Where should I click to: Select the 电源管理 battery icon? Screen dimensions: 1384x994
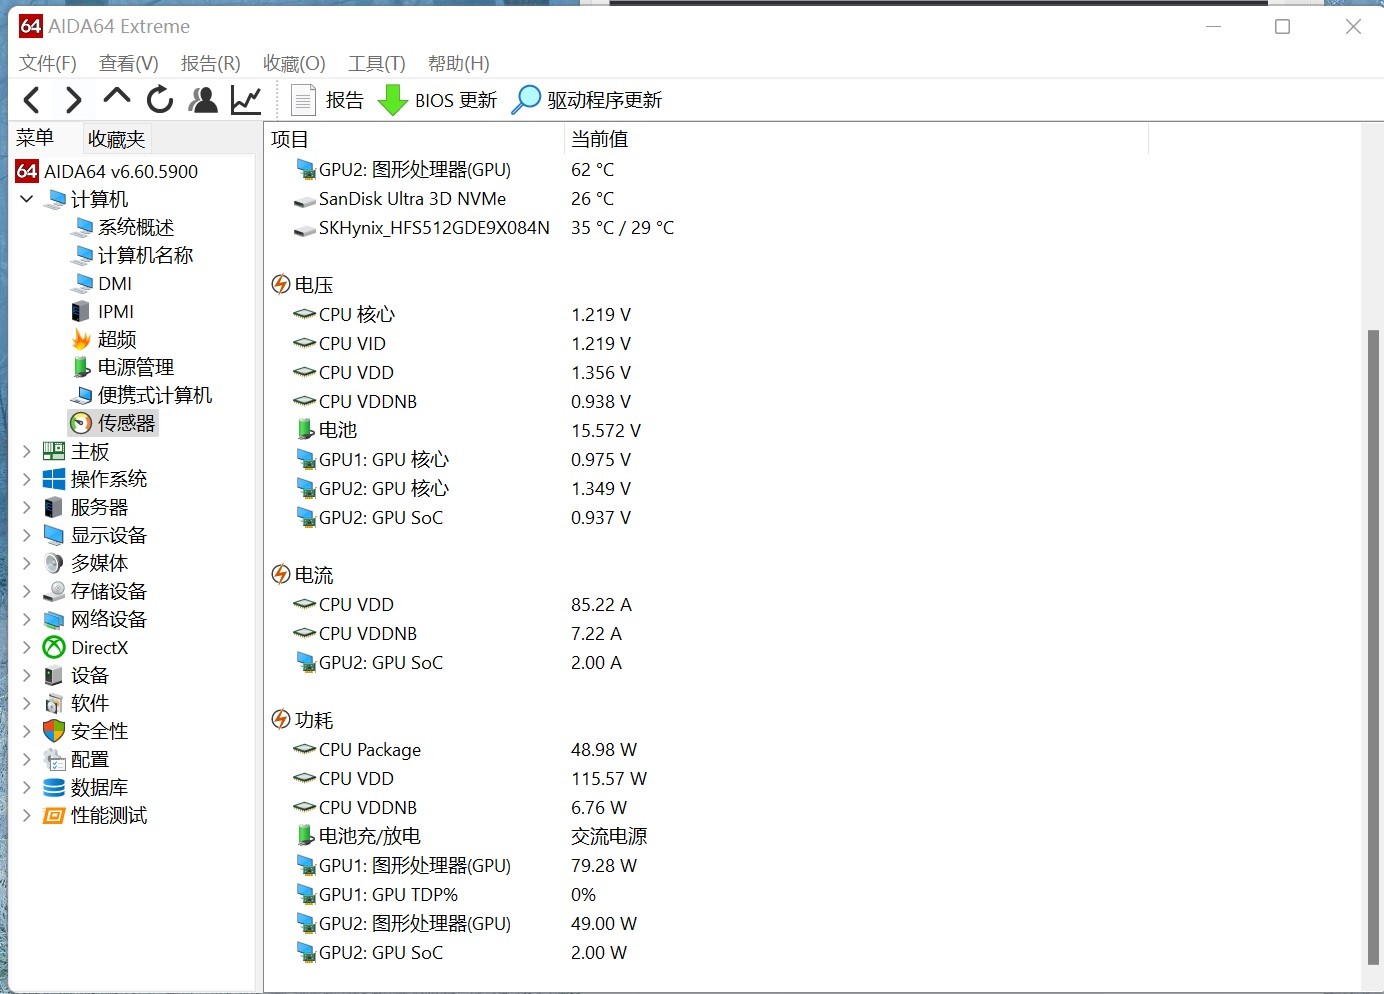pyautogui.click(x=82, y=367)
